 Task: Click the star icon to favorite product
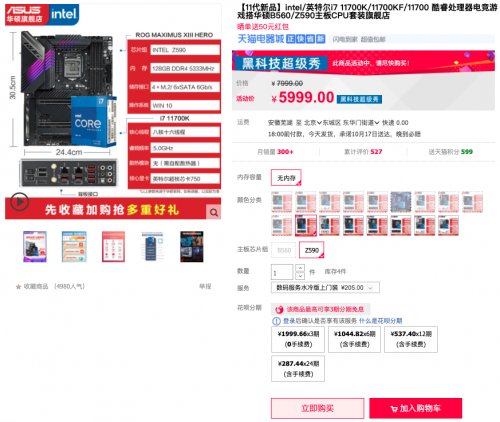(x=18, y=287)
